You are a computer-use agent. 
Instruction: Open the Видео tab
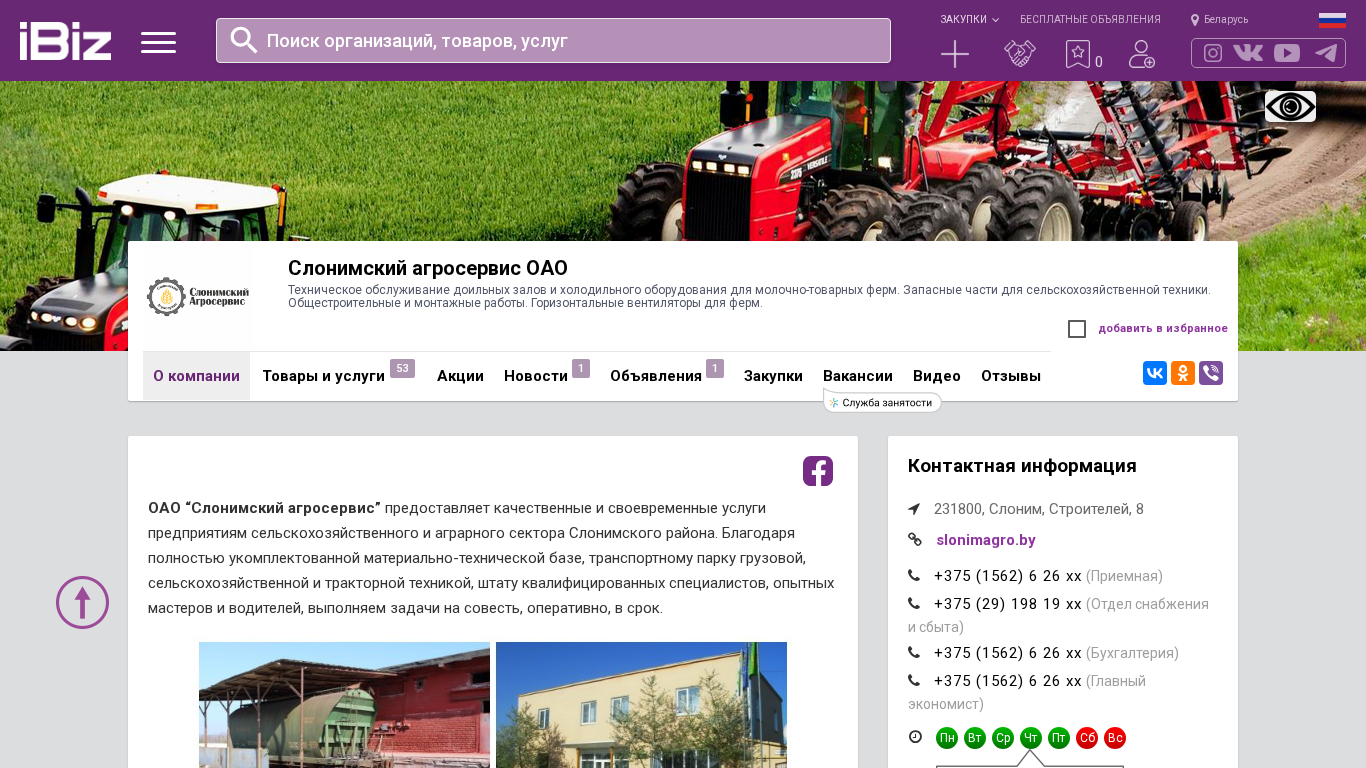point(937,376)
